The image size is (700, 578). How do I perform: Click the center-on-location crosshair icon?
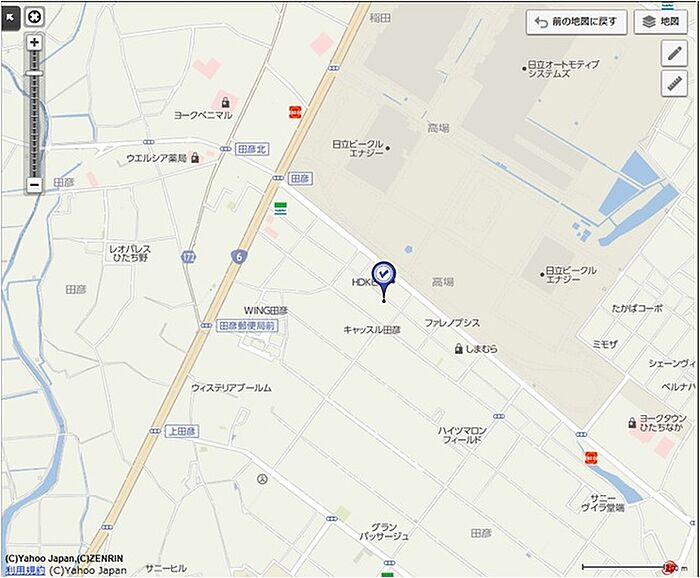pyautogui.click(x=34, y=17)
